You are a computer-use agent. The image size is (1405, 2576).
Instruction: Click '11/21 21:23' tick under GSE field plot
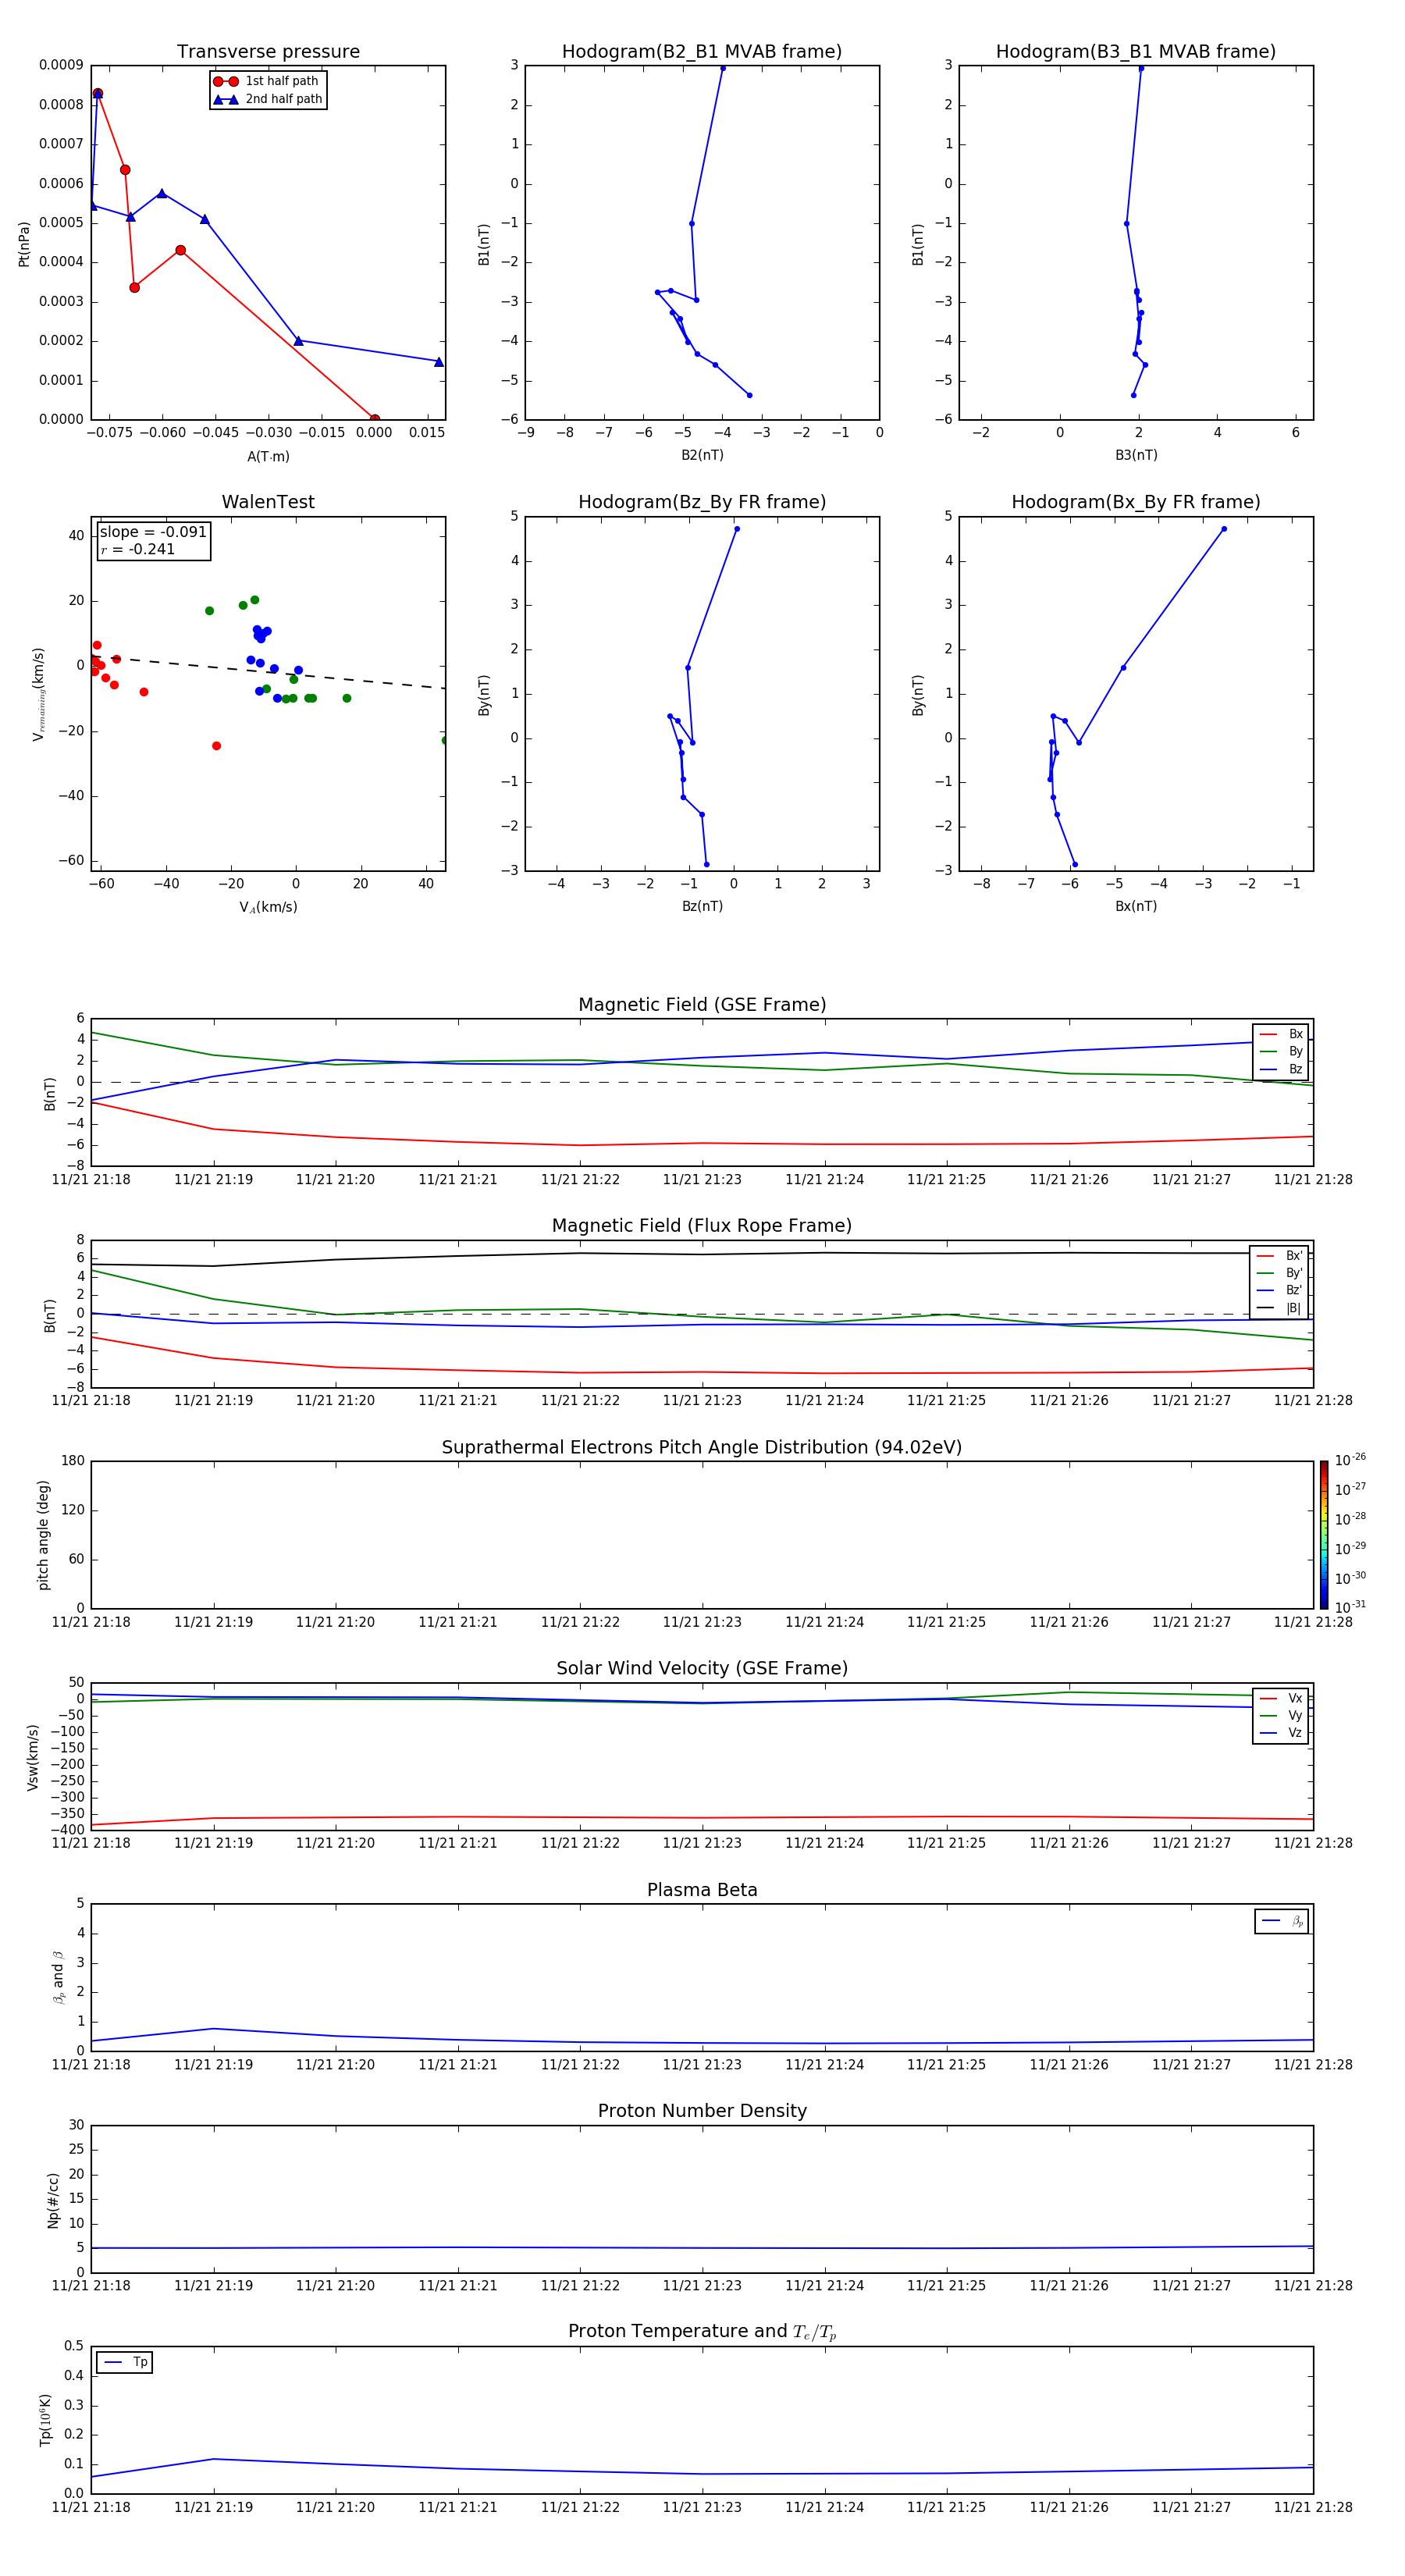(x=702, y=1180)
